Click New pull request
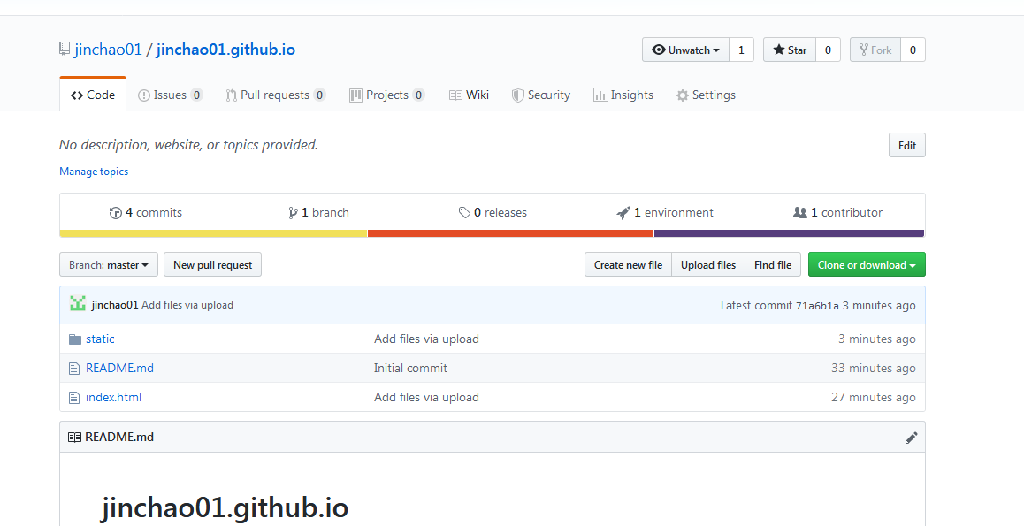Screen dimensions: 1024x526 click(213, 265)
